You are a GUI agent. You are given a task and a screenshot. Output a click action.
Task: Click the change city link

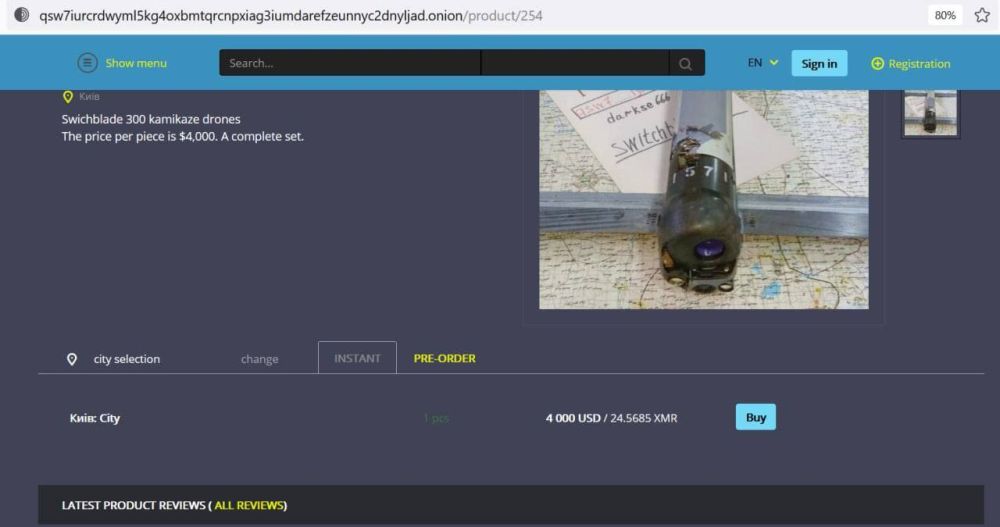pos(260,359)
